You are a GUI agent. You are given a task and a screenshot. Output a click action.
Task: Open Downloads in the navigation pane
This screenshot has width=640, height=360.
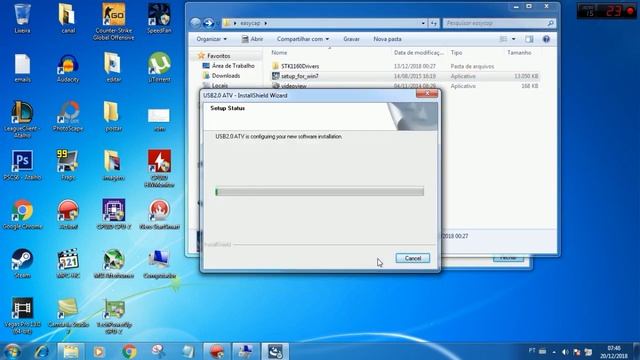coord(225,76)
